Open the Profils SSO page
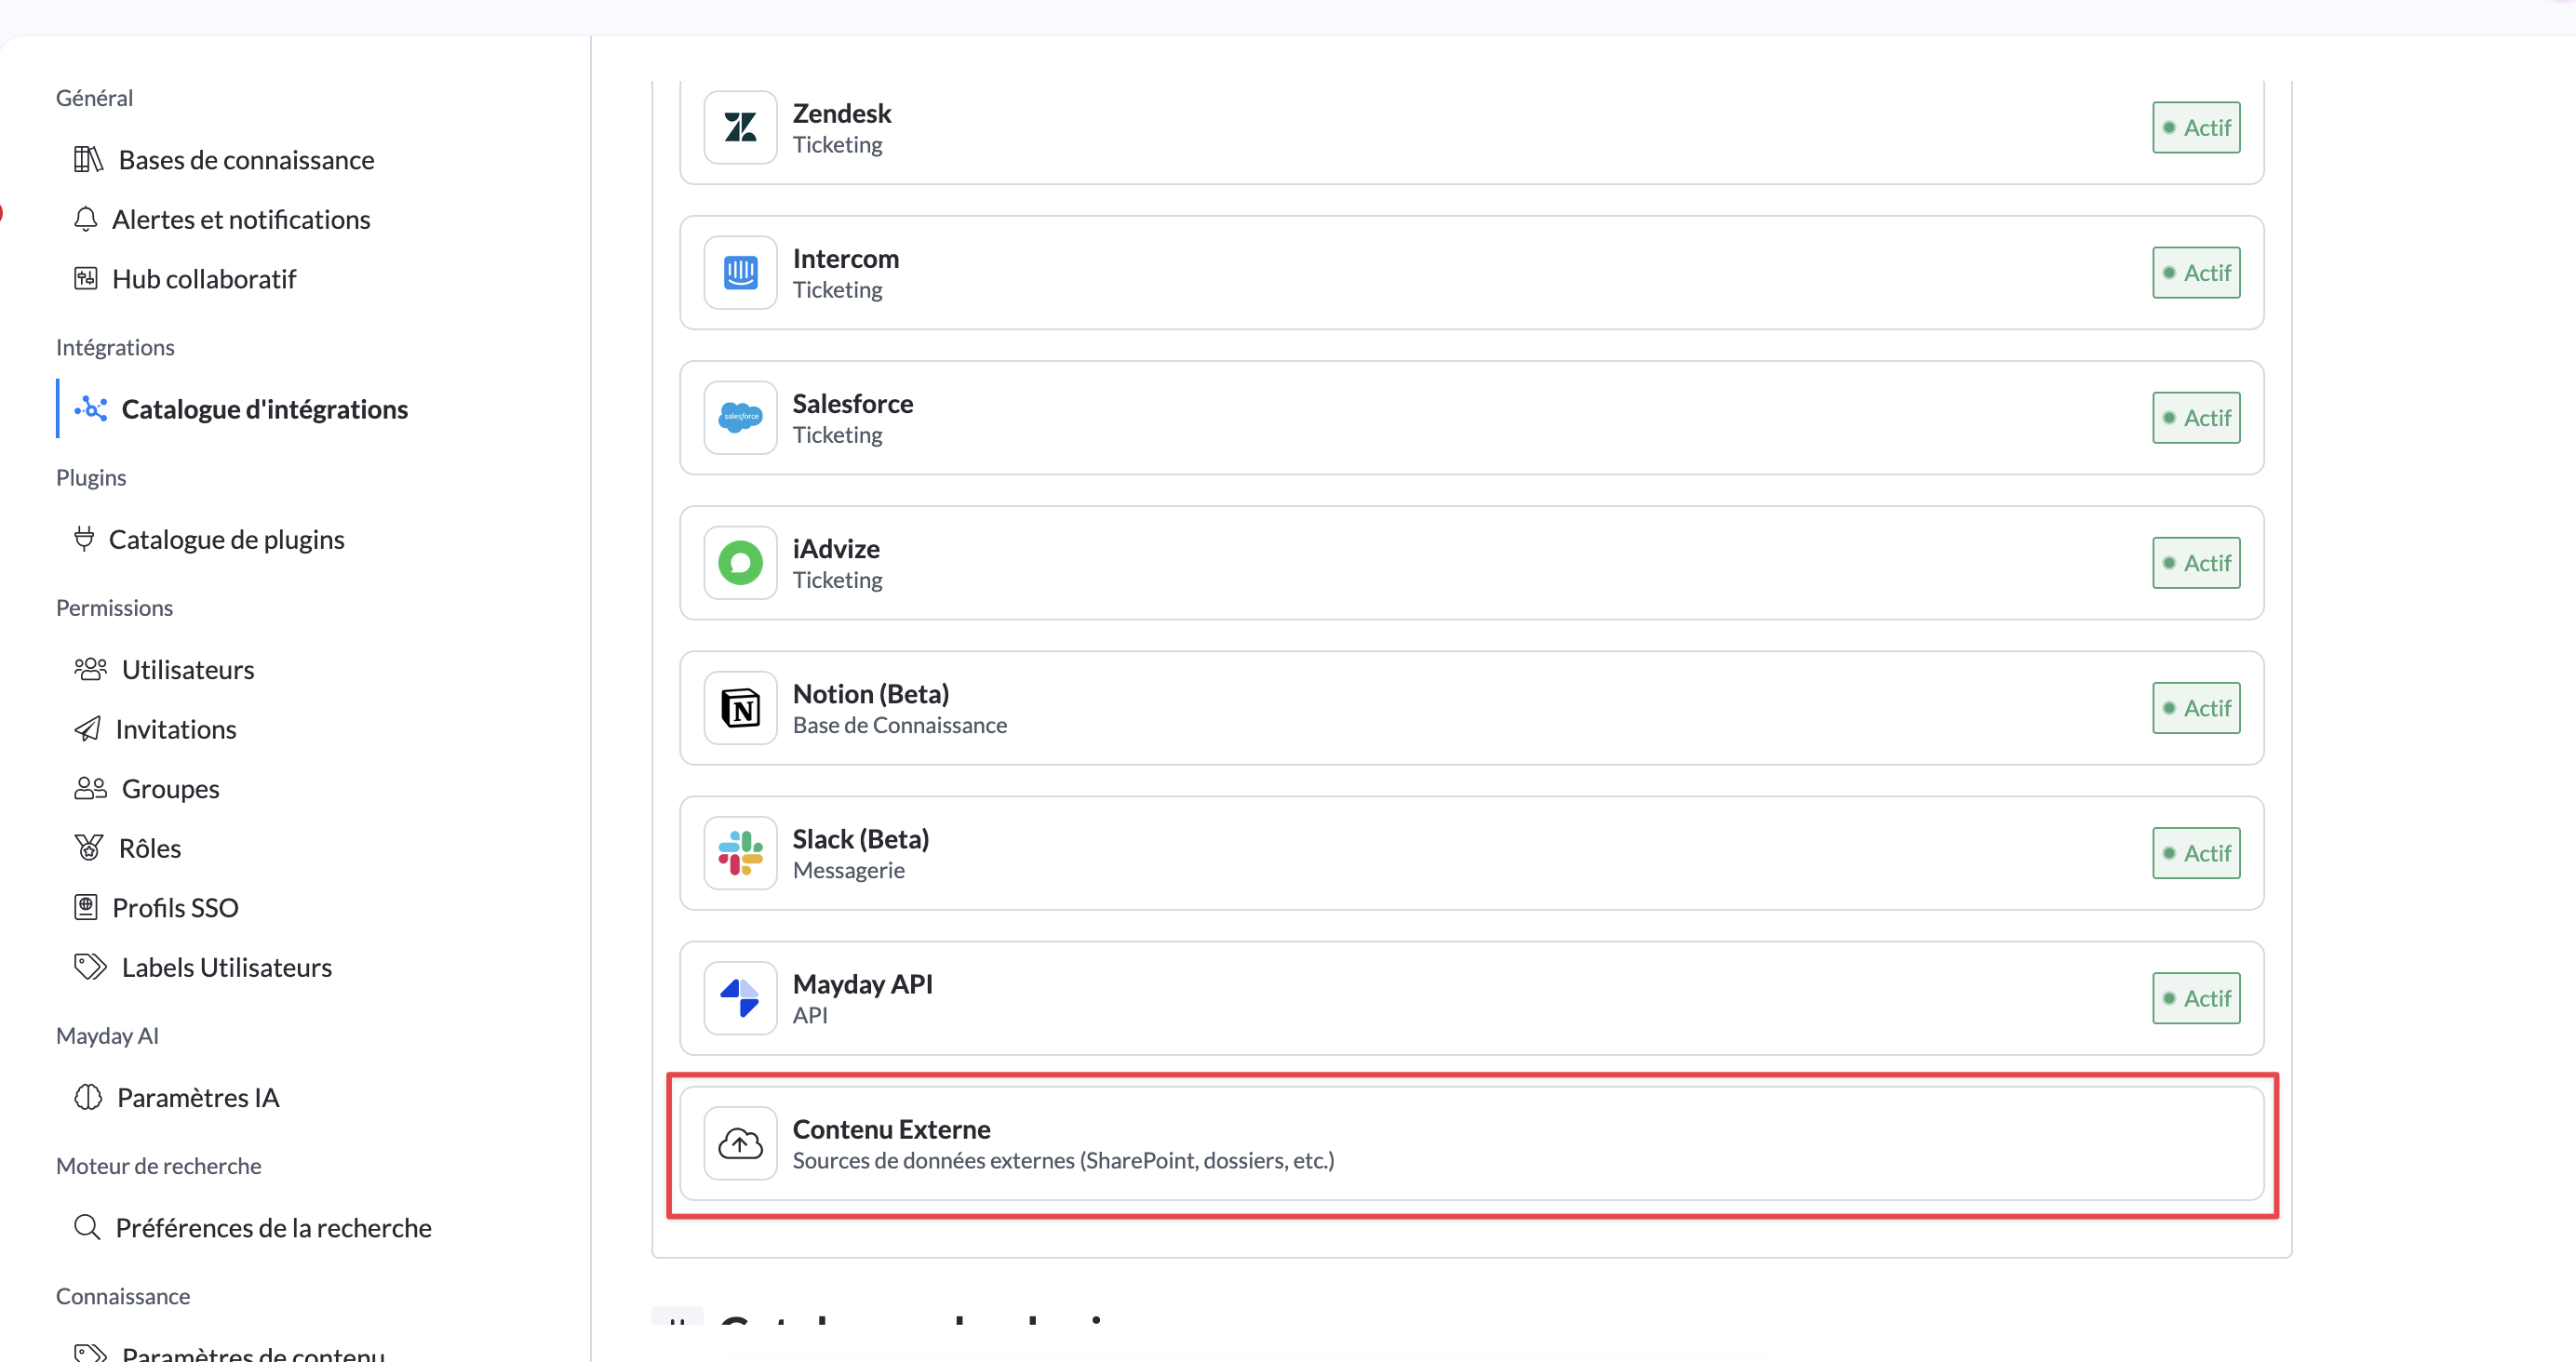Screen dimensions: 2576x1362 (x=175, y=907)
